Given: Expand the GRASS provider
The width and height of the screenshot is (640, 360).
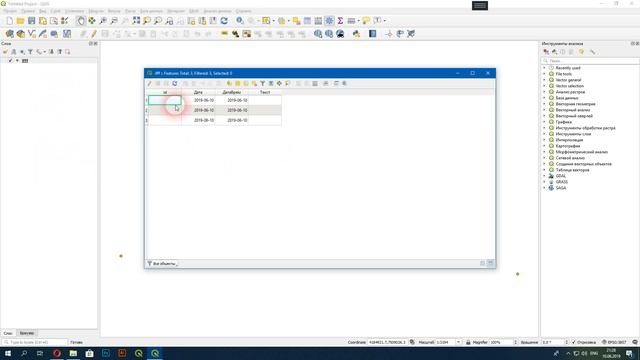Looking at the screenshot, I should (x=544, y=182).
